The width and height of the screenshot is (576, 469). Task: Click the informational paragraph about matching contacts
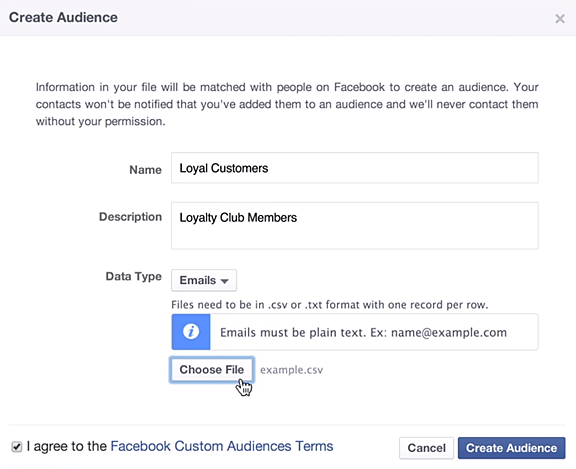click(287, 104)
